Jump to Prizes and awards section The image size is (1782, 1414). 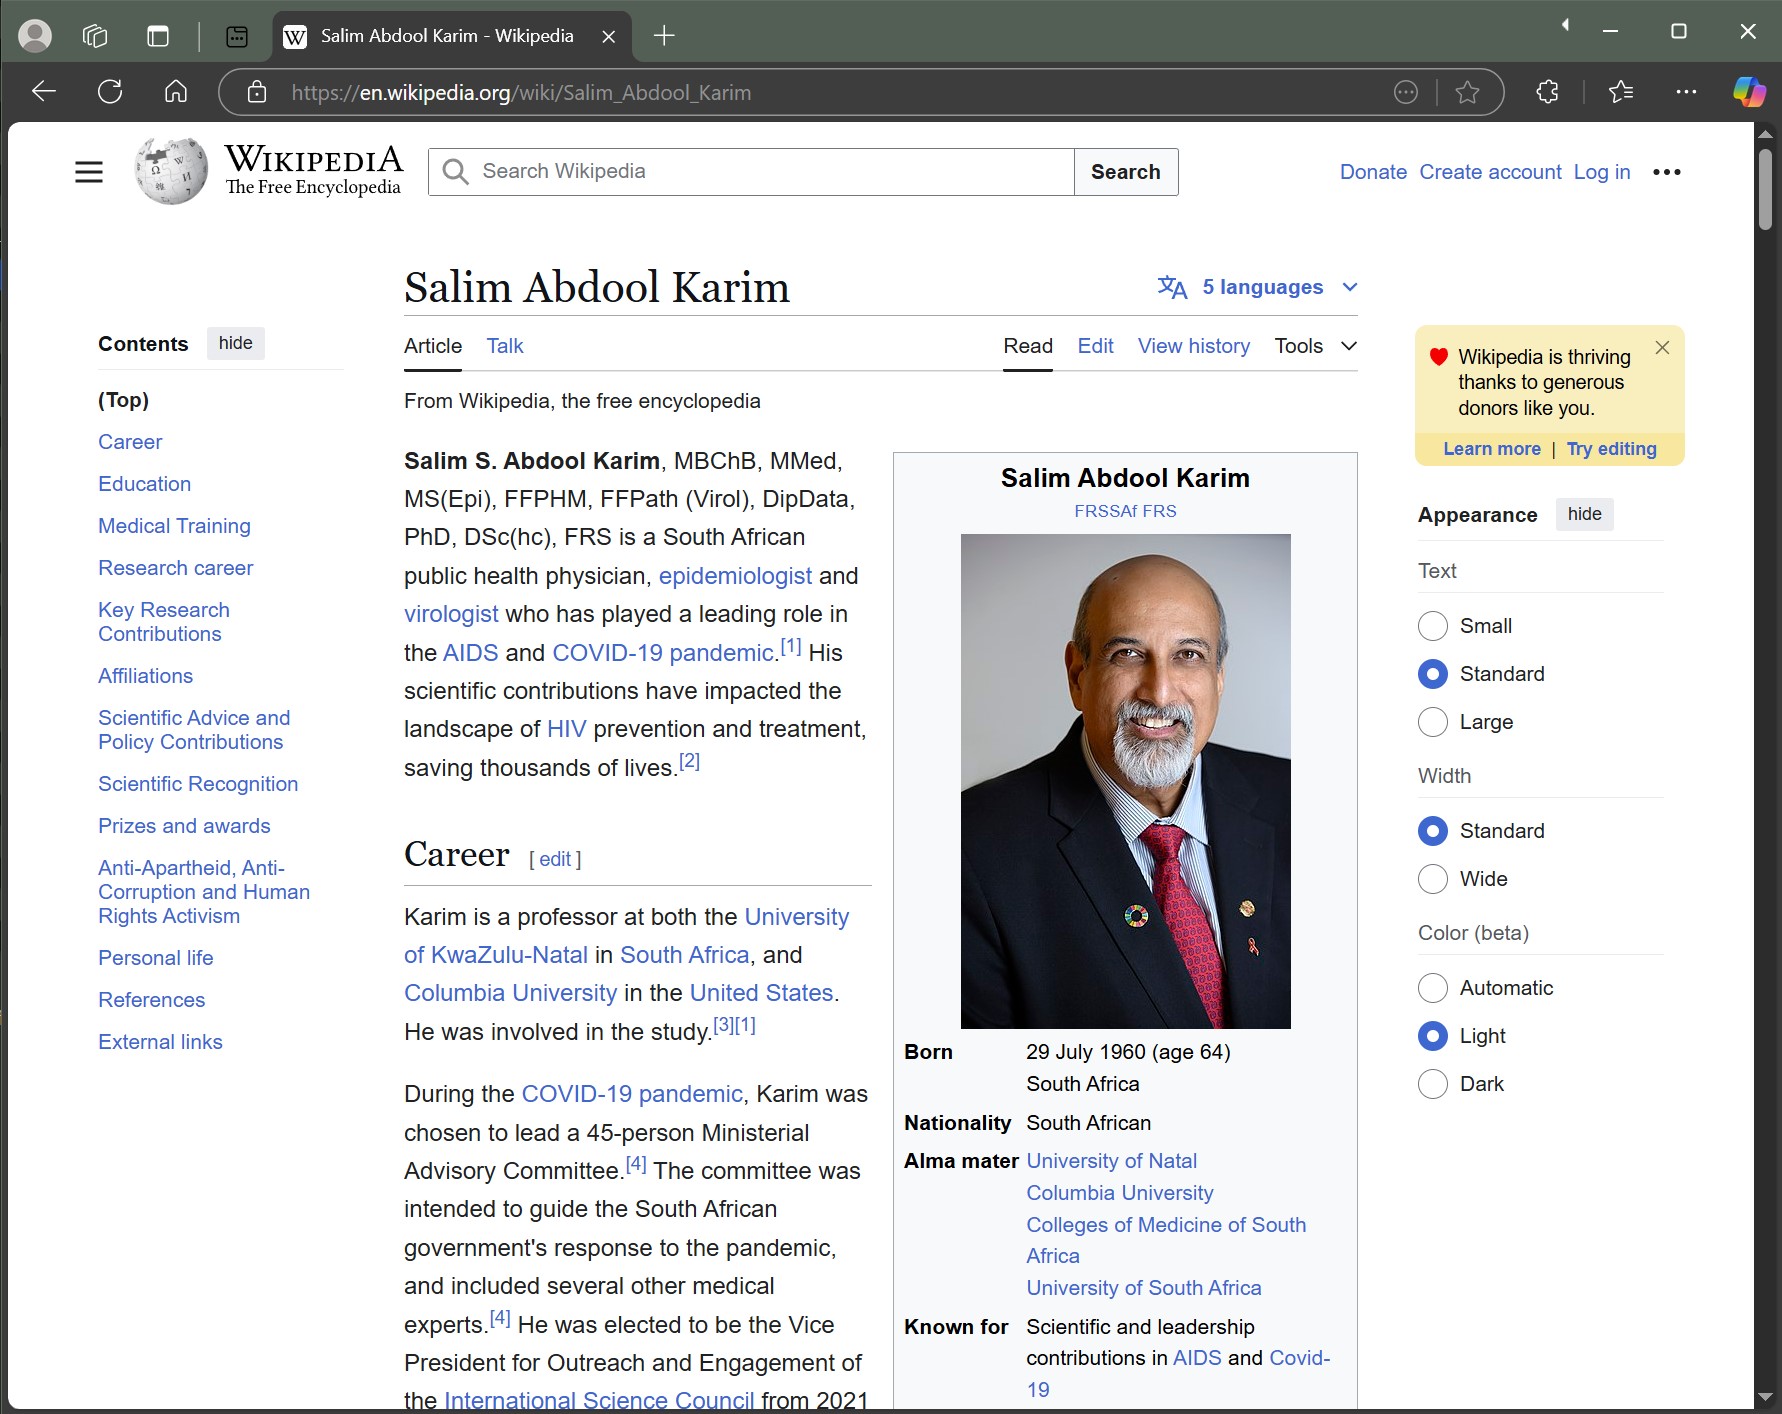[x=184, y=826]
